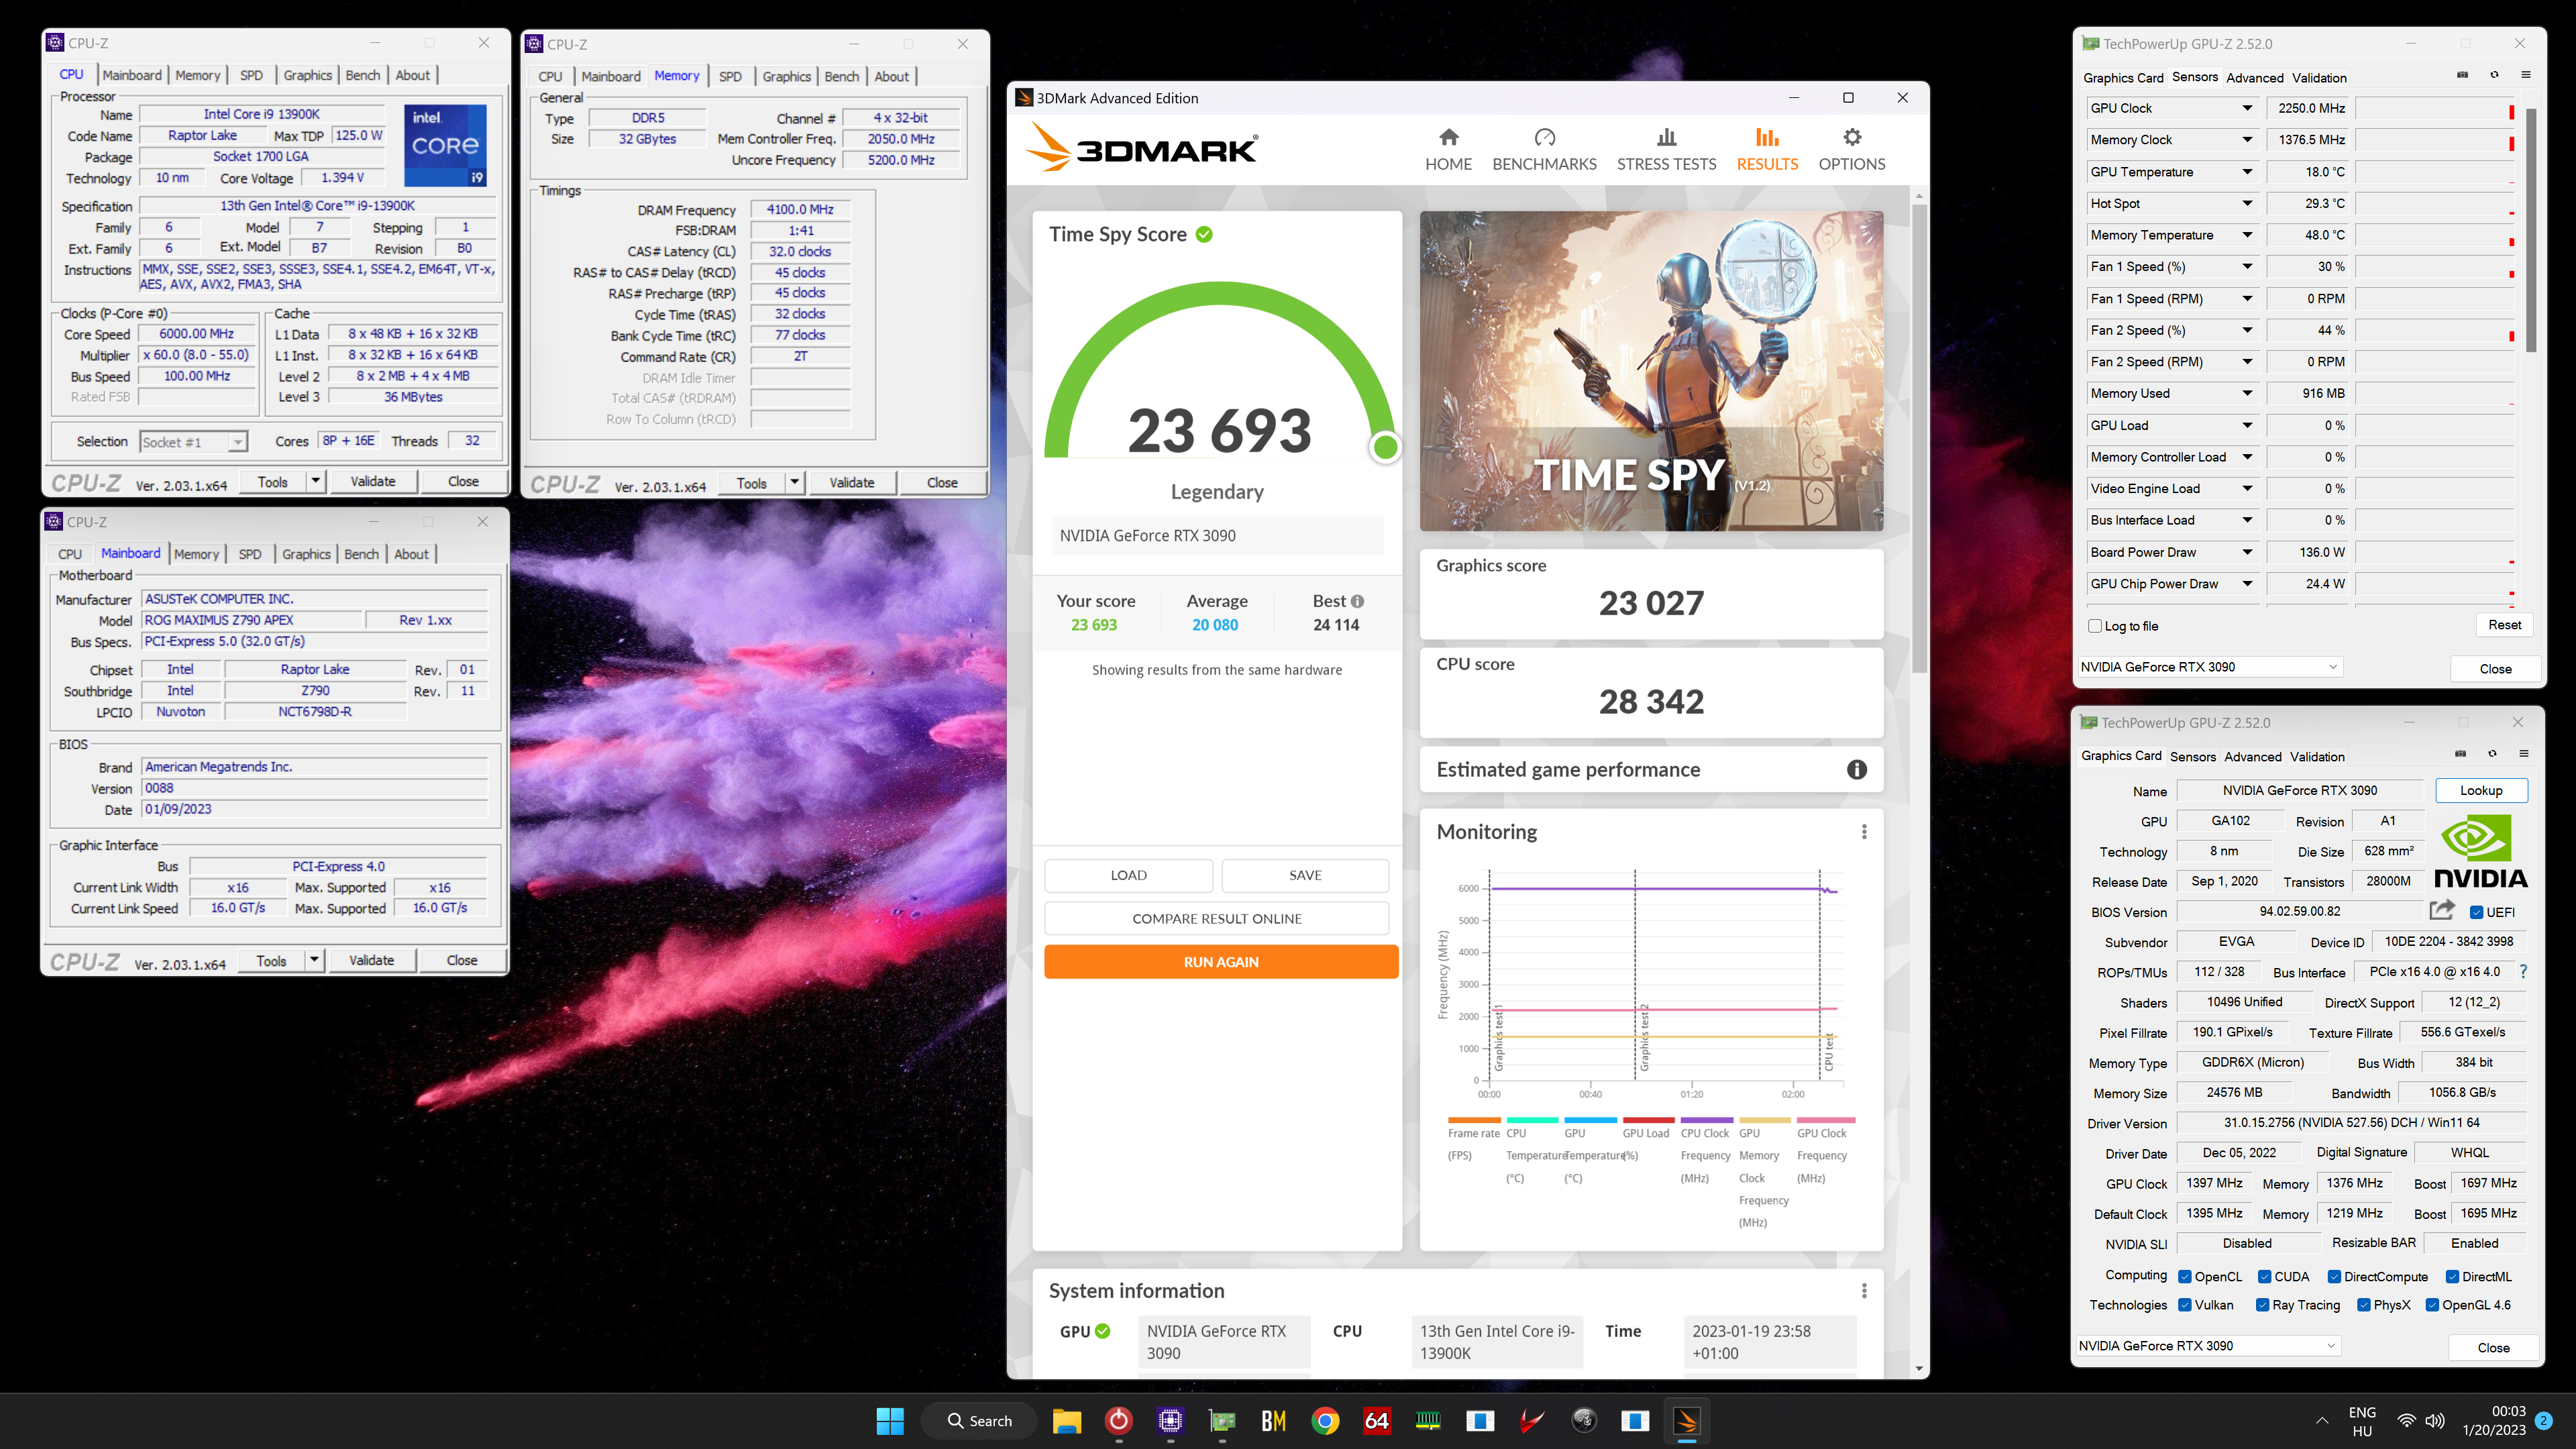Open AIDA64 taskbar icon
Viewport: 2576px width, 1449px height.
coord(1377,1420)
